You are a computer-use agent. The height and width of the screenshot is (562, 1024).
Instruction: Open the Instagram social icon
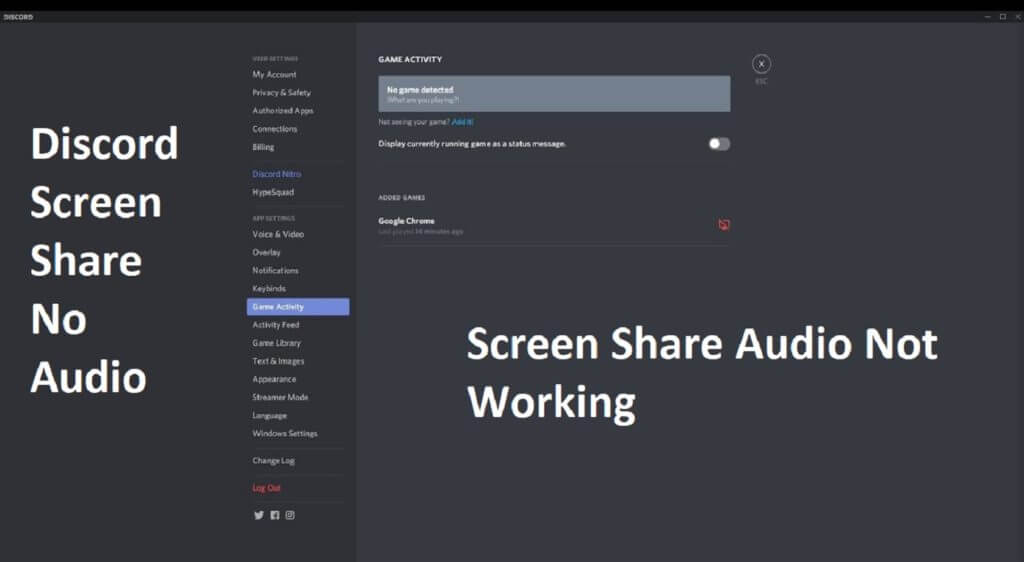coord(290,515)
